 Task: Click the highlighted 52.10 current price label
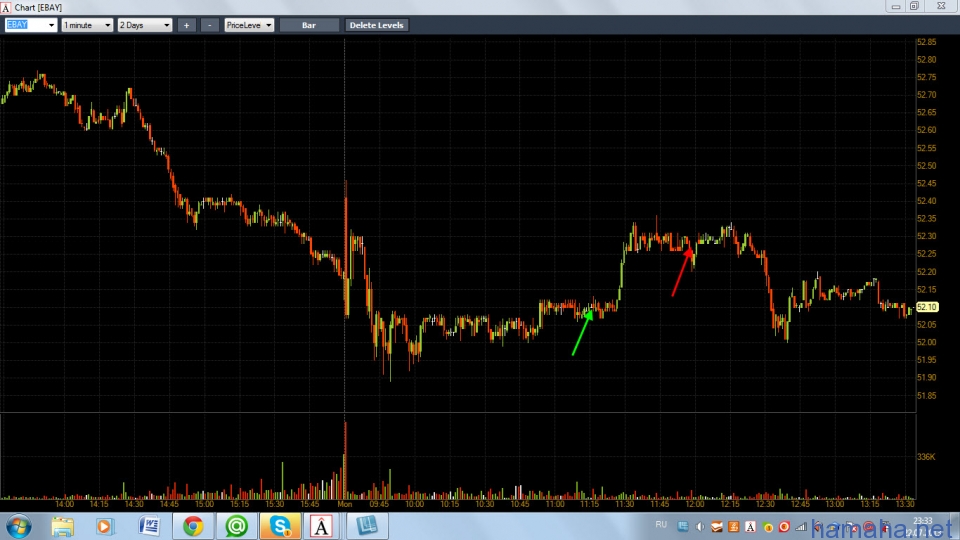(927, 307)
